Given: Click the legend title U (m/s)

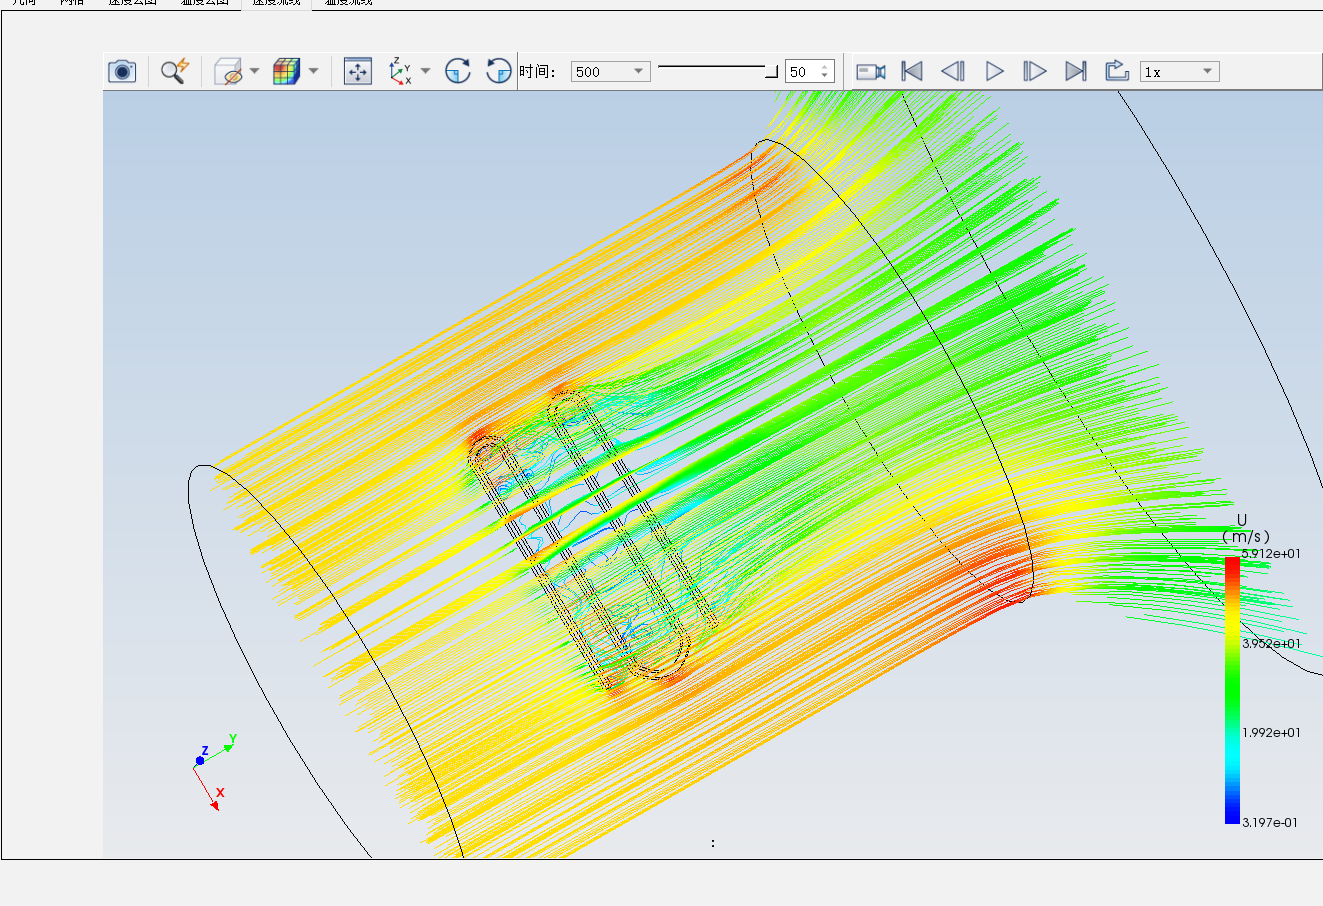Looking at the screenshot, I should (1245, 529).
